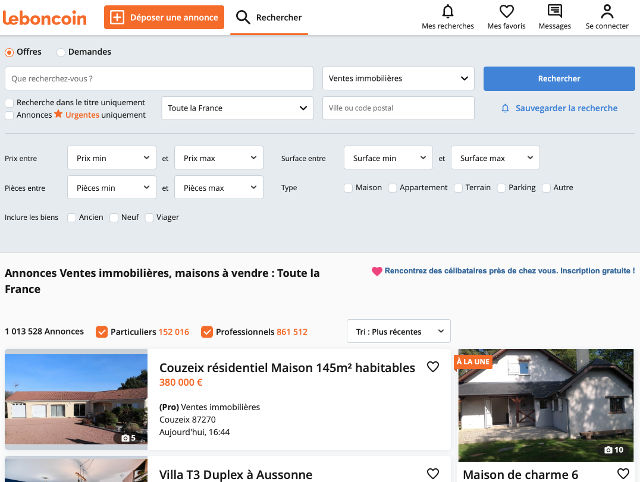Screen dimensions: 640x482
Task: Open the Surface max dropdown
Action: [x=495, y=158]
